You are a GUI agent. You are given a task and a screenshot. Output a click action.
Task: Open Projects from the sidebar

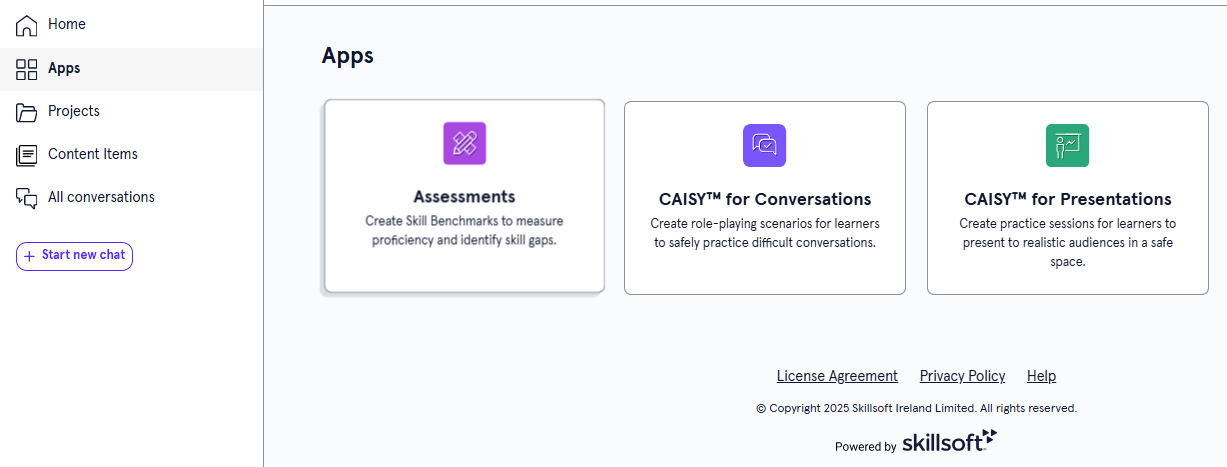(74, 111)
